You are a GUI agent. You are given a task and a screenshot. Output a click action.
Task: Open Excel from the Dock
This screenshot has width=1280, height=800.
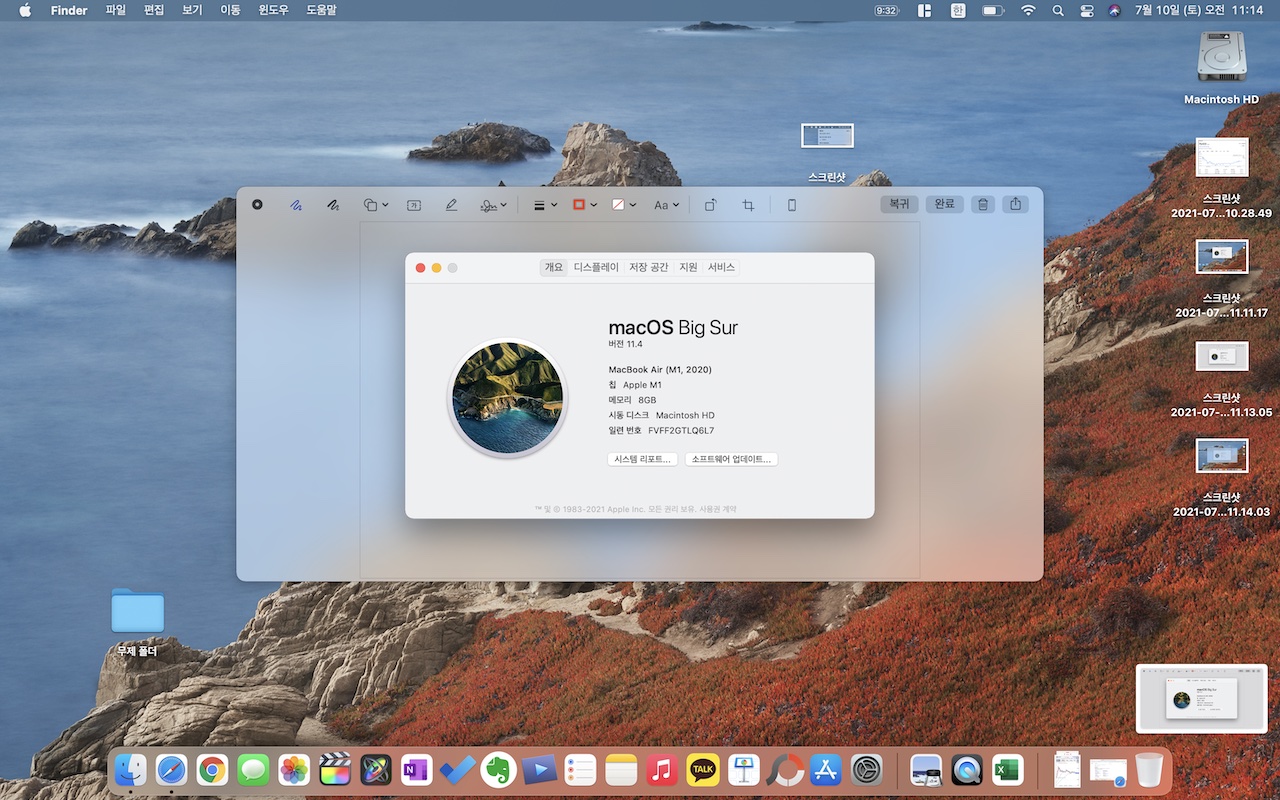click(x=1007, y=770)
